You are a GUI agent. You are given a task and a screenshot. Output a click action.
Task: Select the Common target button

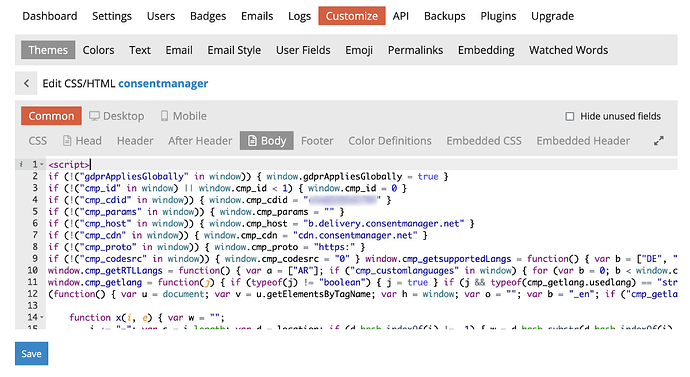click(51, 116)
